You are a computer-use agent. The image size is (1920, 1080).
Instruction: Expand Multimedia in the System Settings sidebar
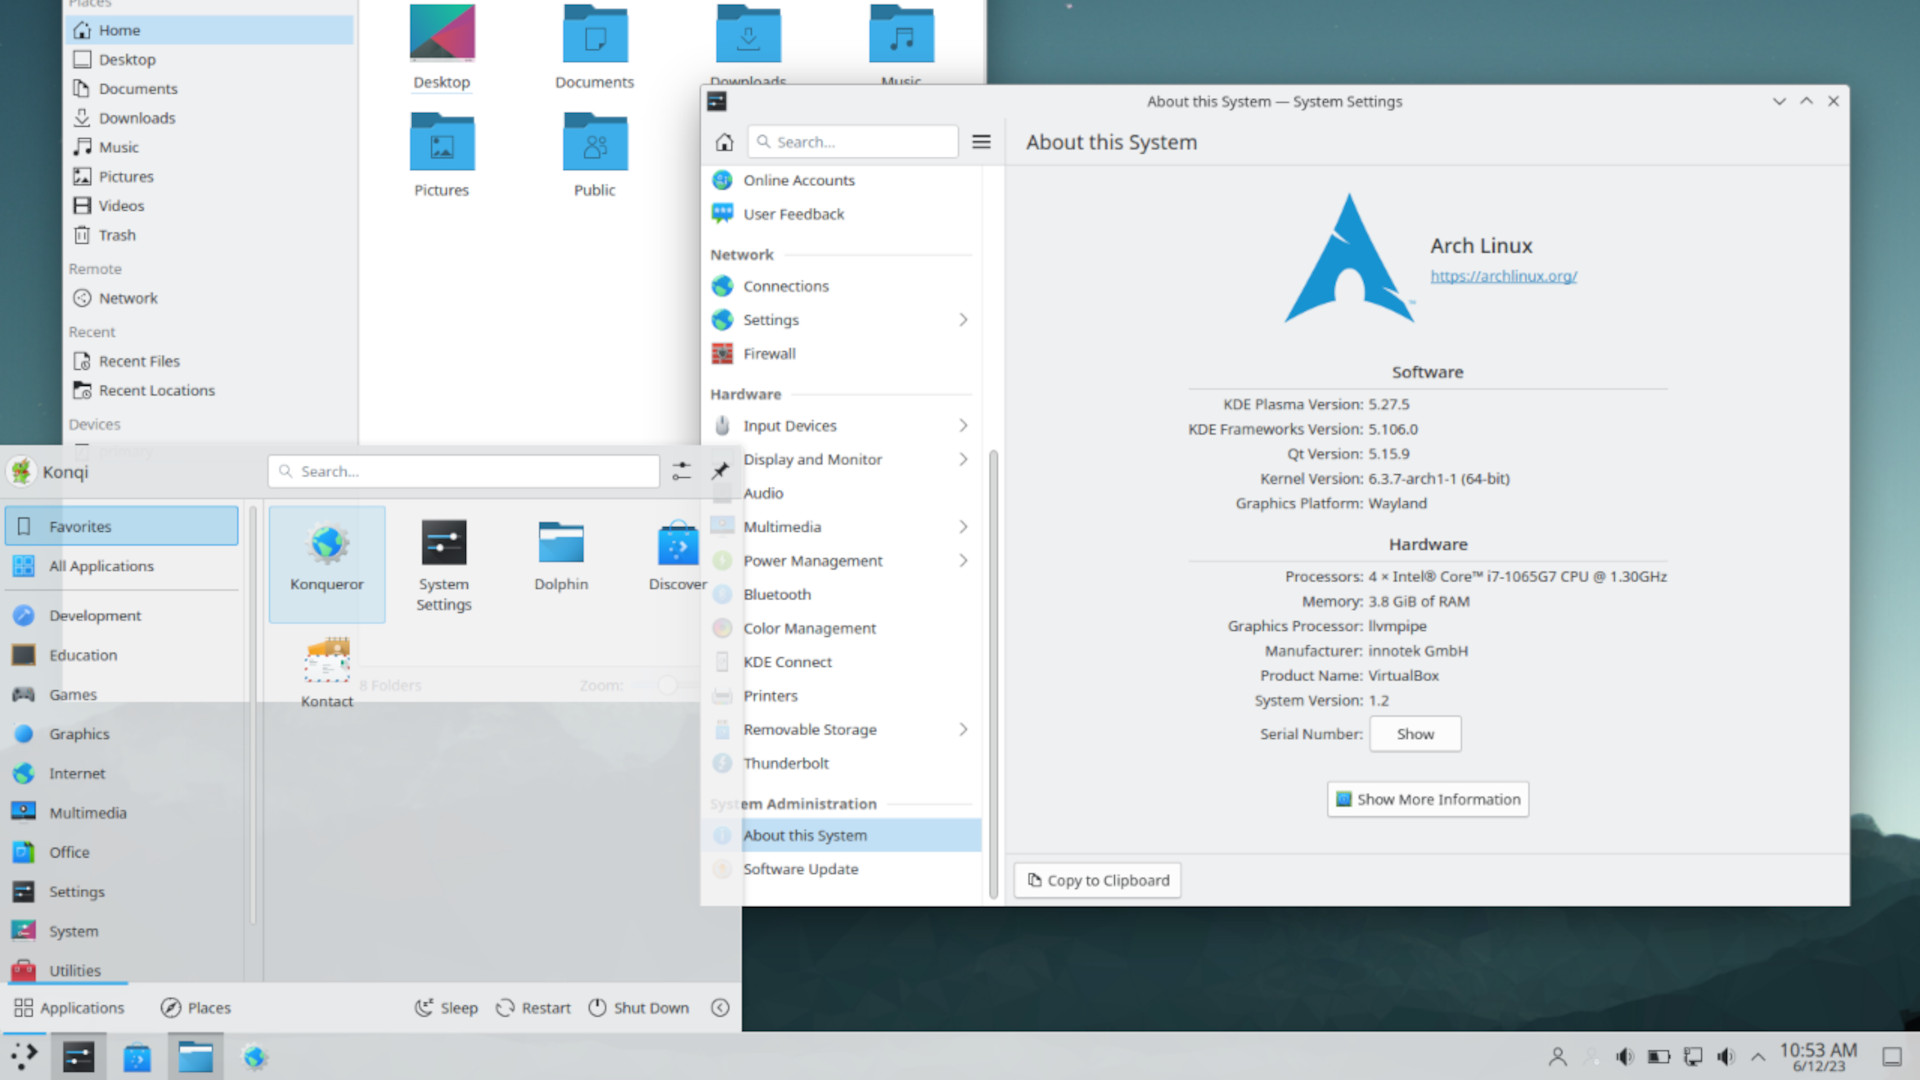pos(963,527)
